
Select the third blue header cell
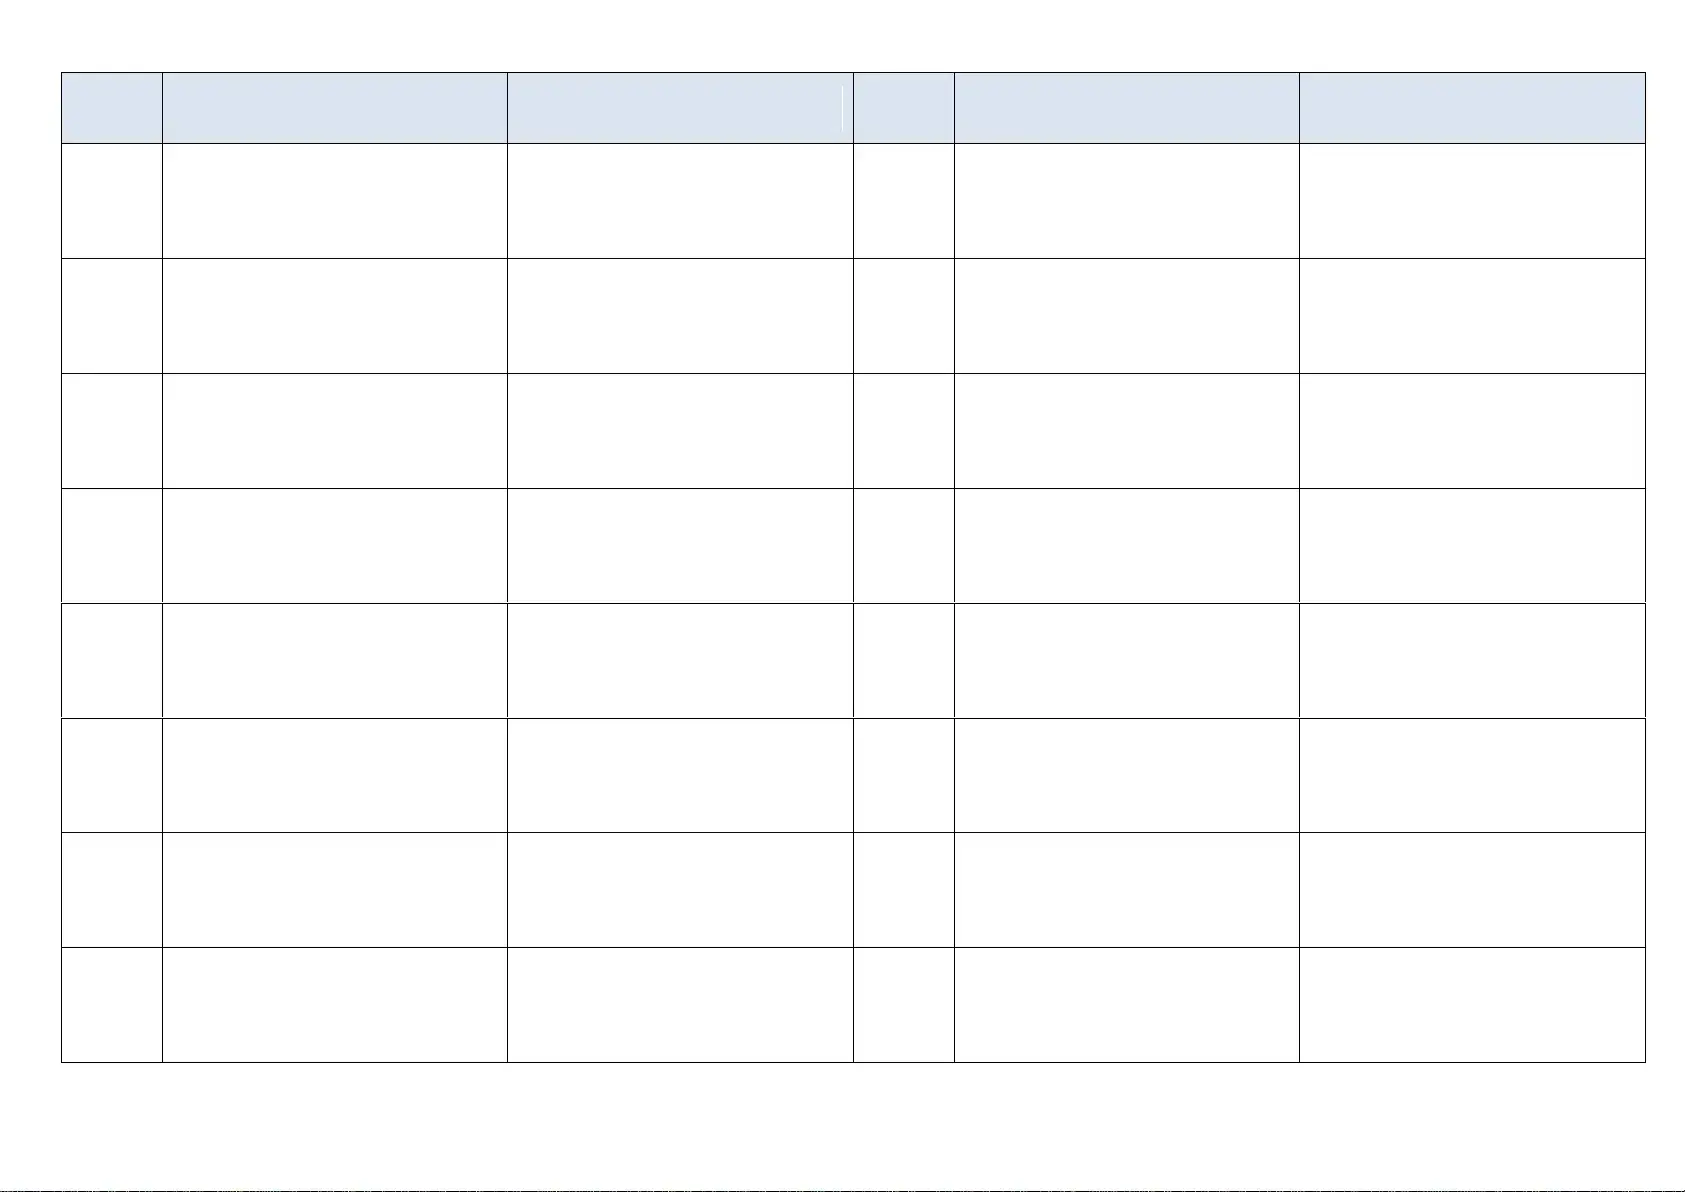point(680,108)
